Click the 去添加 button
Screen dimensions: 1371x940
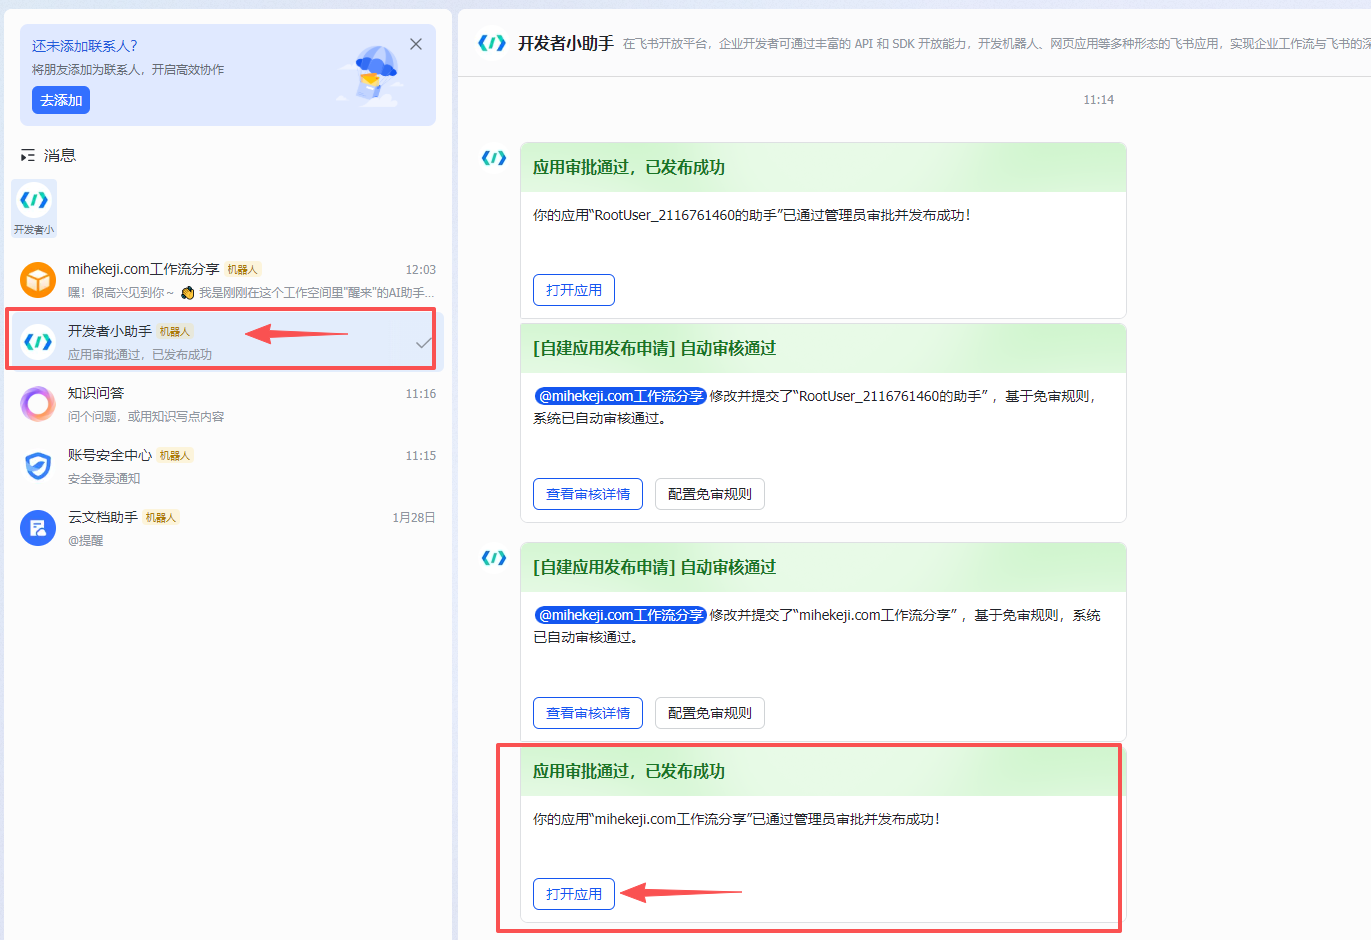(61, 100)
